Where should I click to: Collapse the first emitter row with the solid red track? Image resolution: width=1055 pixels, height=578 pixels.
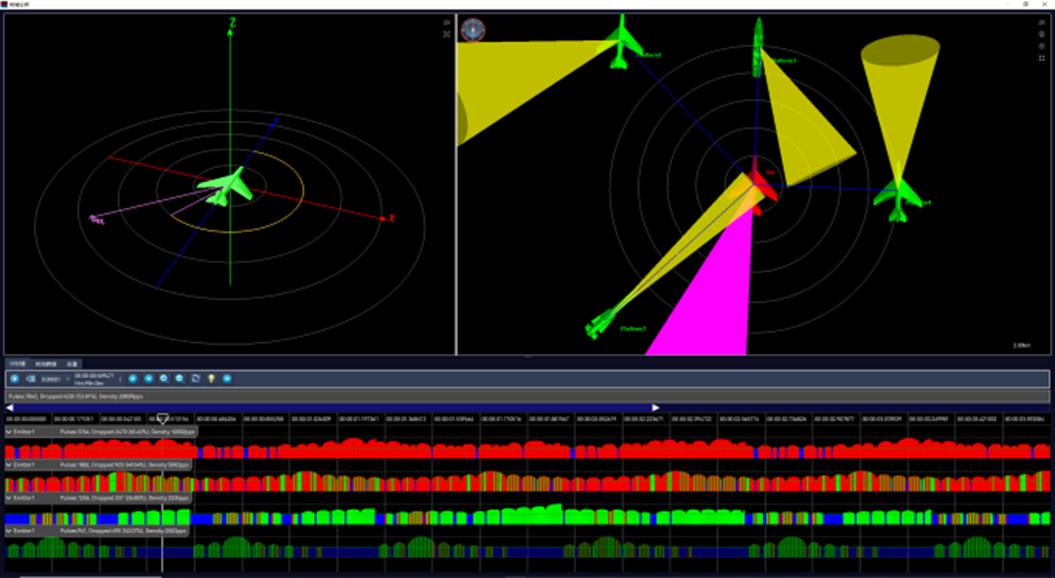point(9,431)
